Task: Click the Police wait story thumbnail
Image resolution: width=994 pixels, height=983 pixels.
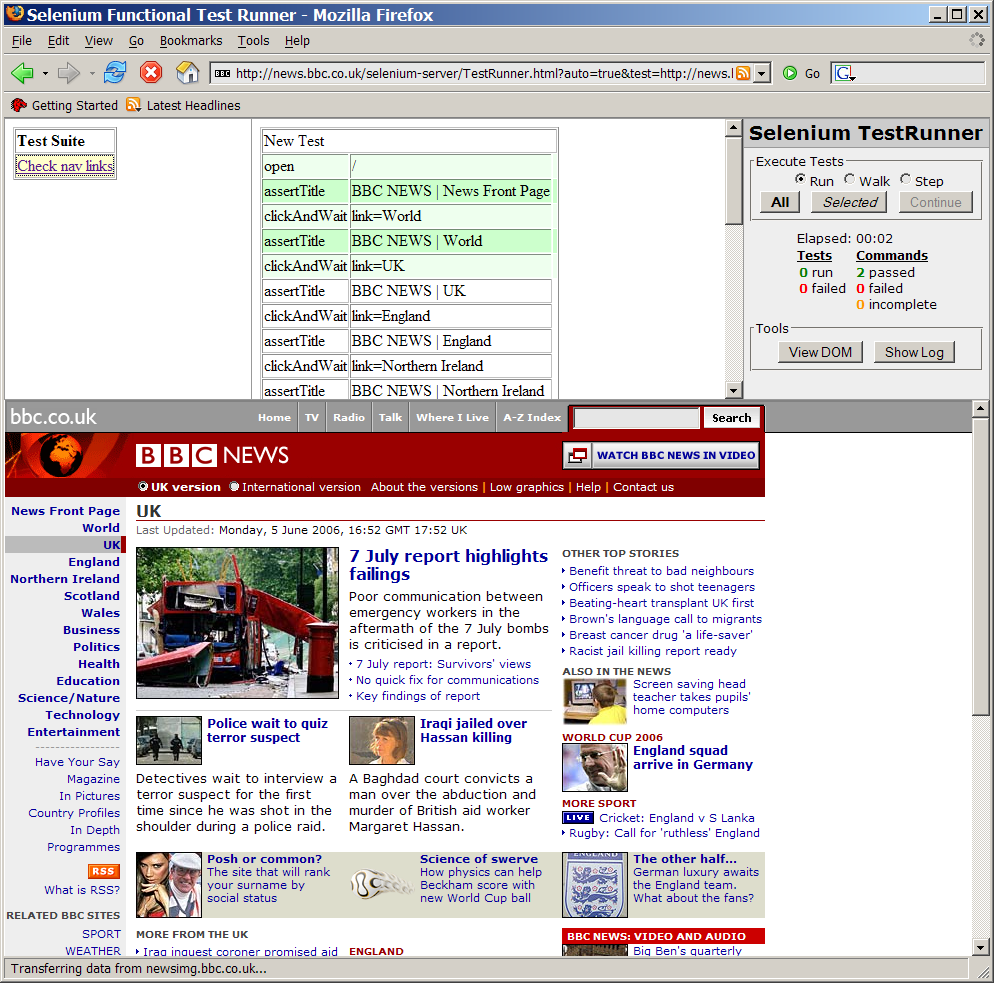Action: [x=169, y=740]
